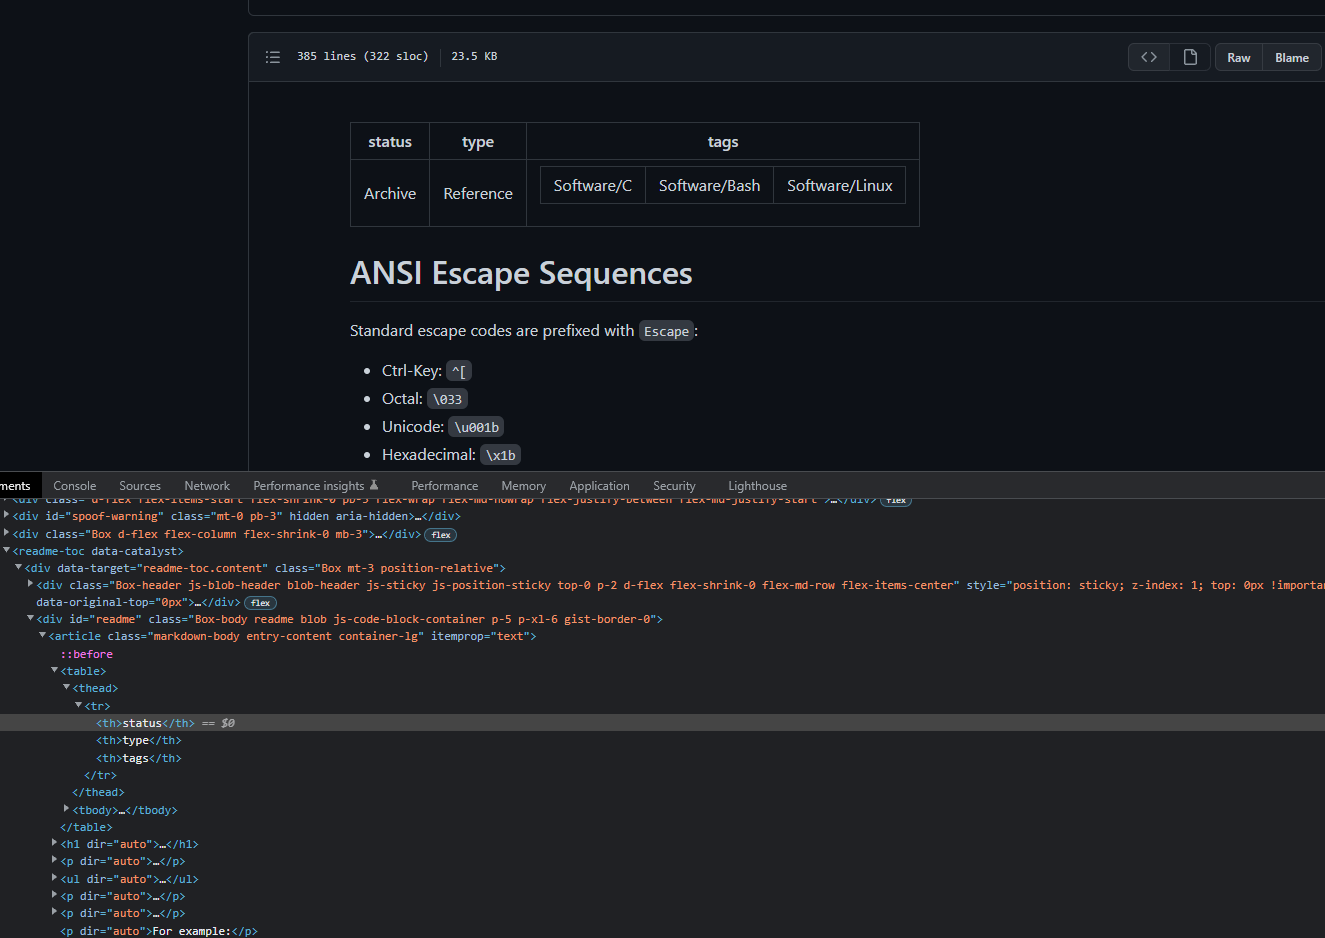1325x938 pixels.
Task: Click the Archive status cell
Action: pyautogui.click(x=390, y=193)
